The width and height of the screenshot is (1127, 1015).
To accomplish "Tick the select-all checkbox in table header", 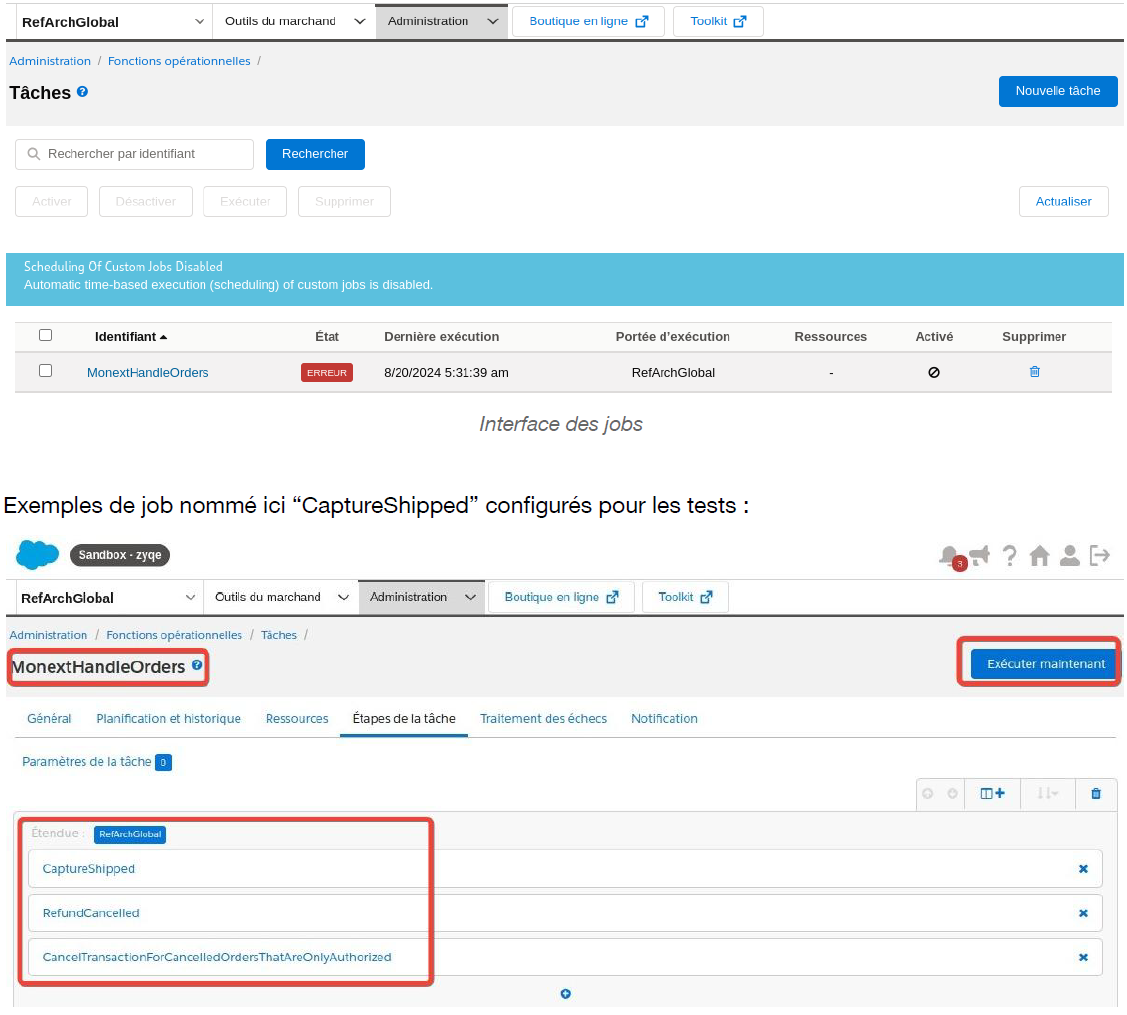I will point(45,335).
